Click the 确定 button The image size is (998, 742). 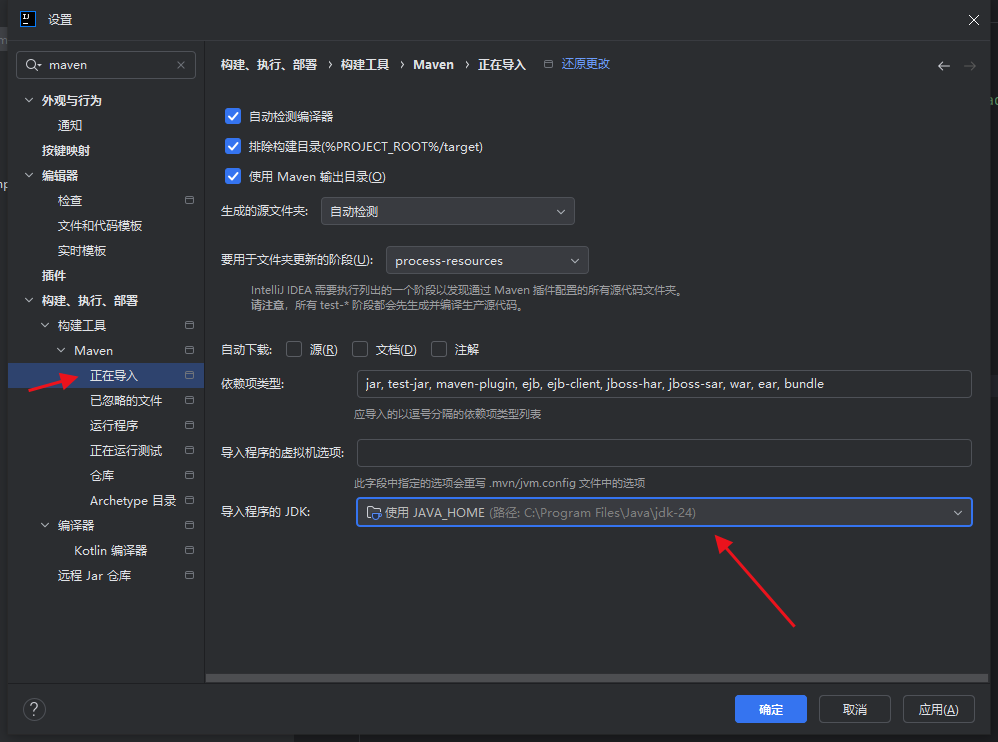pyautogui.click(x=771, y=709)
